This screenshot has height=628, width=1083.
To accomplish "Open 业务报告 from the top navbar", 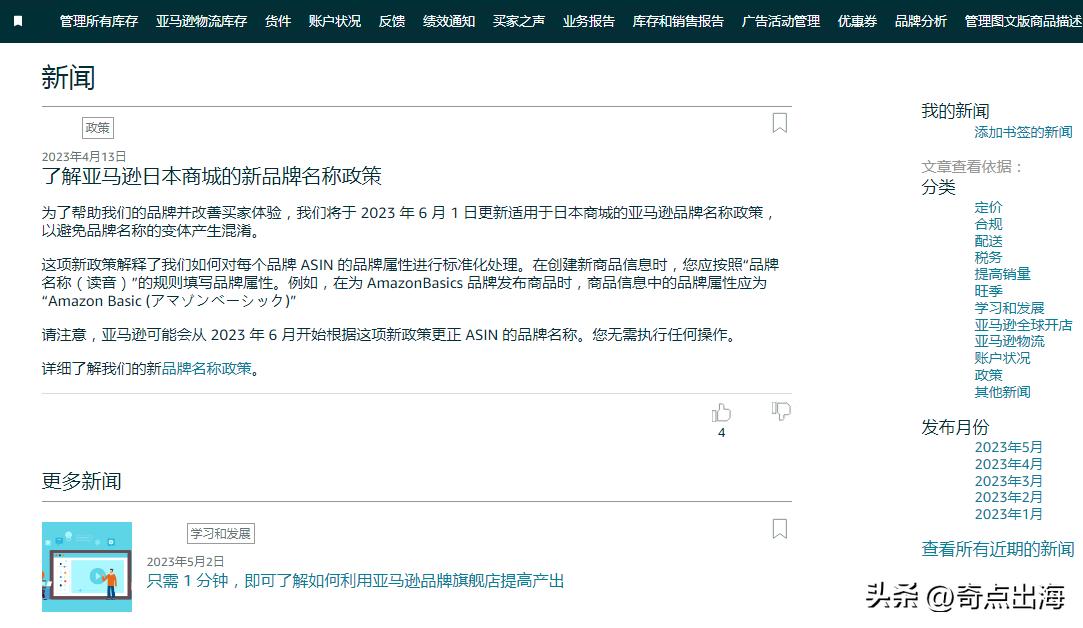I will (588, 20).
